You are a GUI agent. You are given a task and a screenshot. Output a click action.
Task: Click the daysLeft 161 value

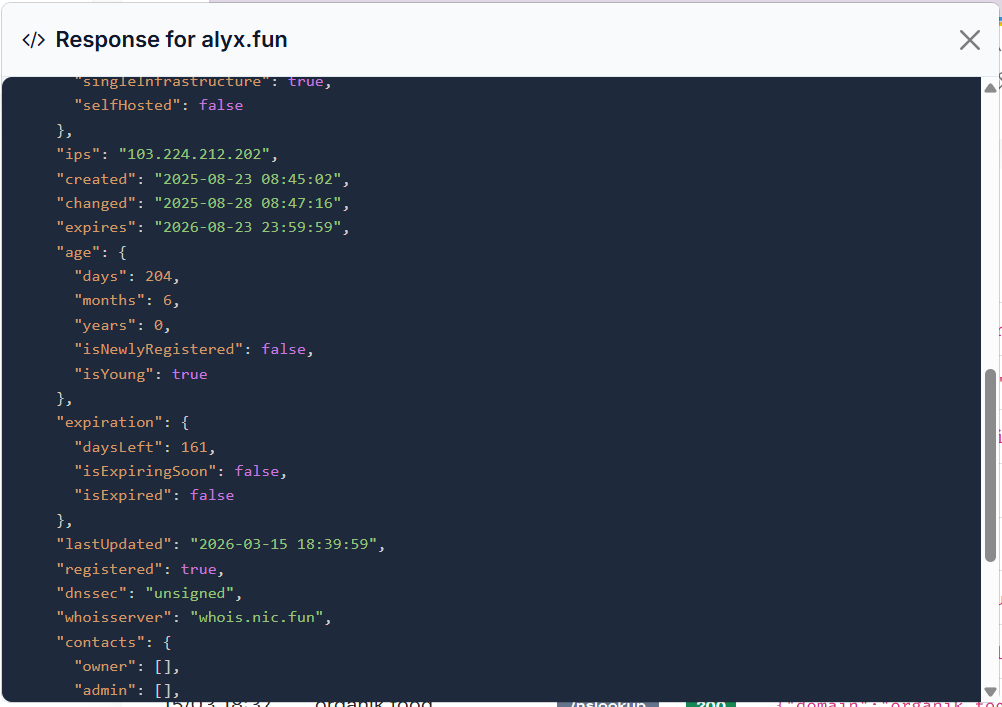tap(194, 446)
